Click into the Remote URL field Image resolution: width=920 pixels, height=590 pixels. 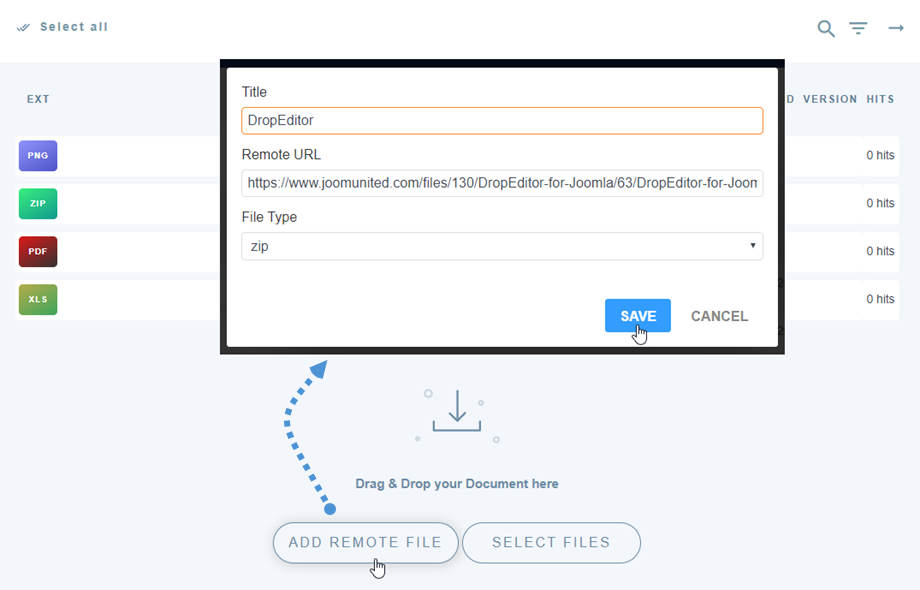click(502, 183)
